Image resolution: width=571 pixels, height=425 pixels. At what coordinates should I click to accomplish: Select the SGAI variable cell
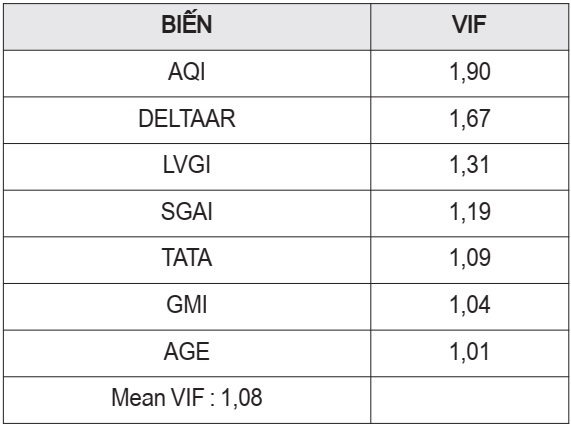[187, 213]
